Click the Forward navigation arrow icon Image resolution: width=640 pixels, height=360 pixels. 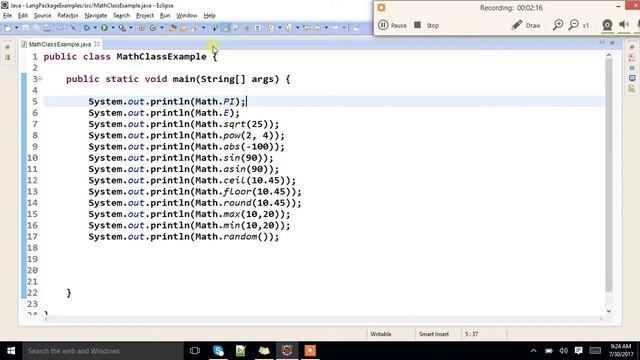[x=336, y=28]
